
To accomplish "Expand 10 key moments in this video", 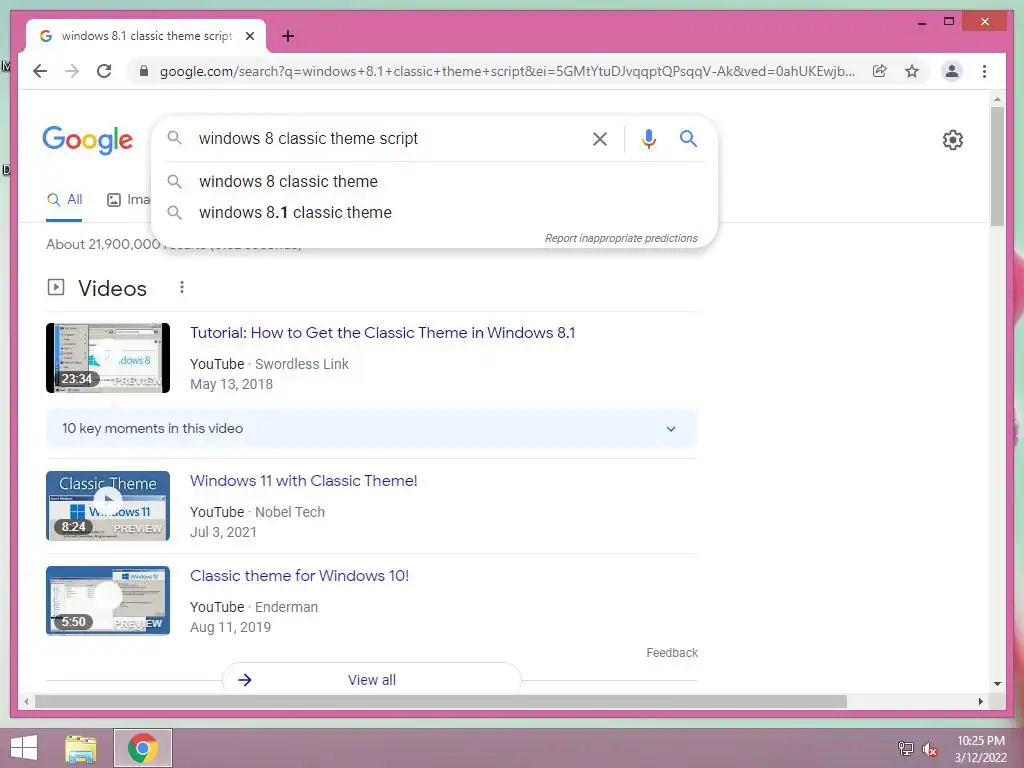I will click(371, 428).
